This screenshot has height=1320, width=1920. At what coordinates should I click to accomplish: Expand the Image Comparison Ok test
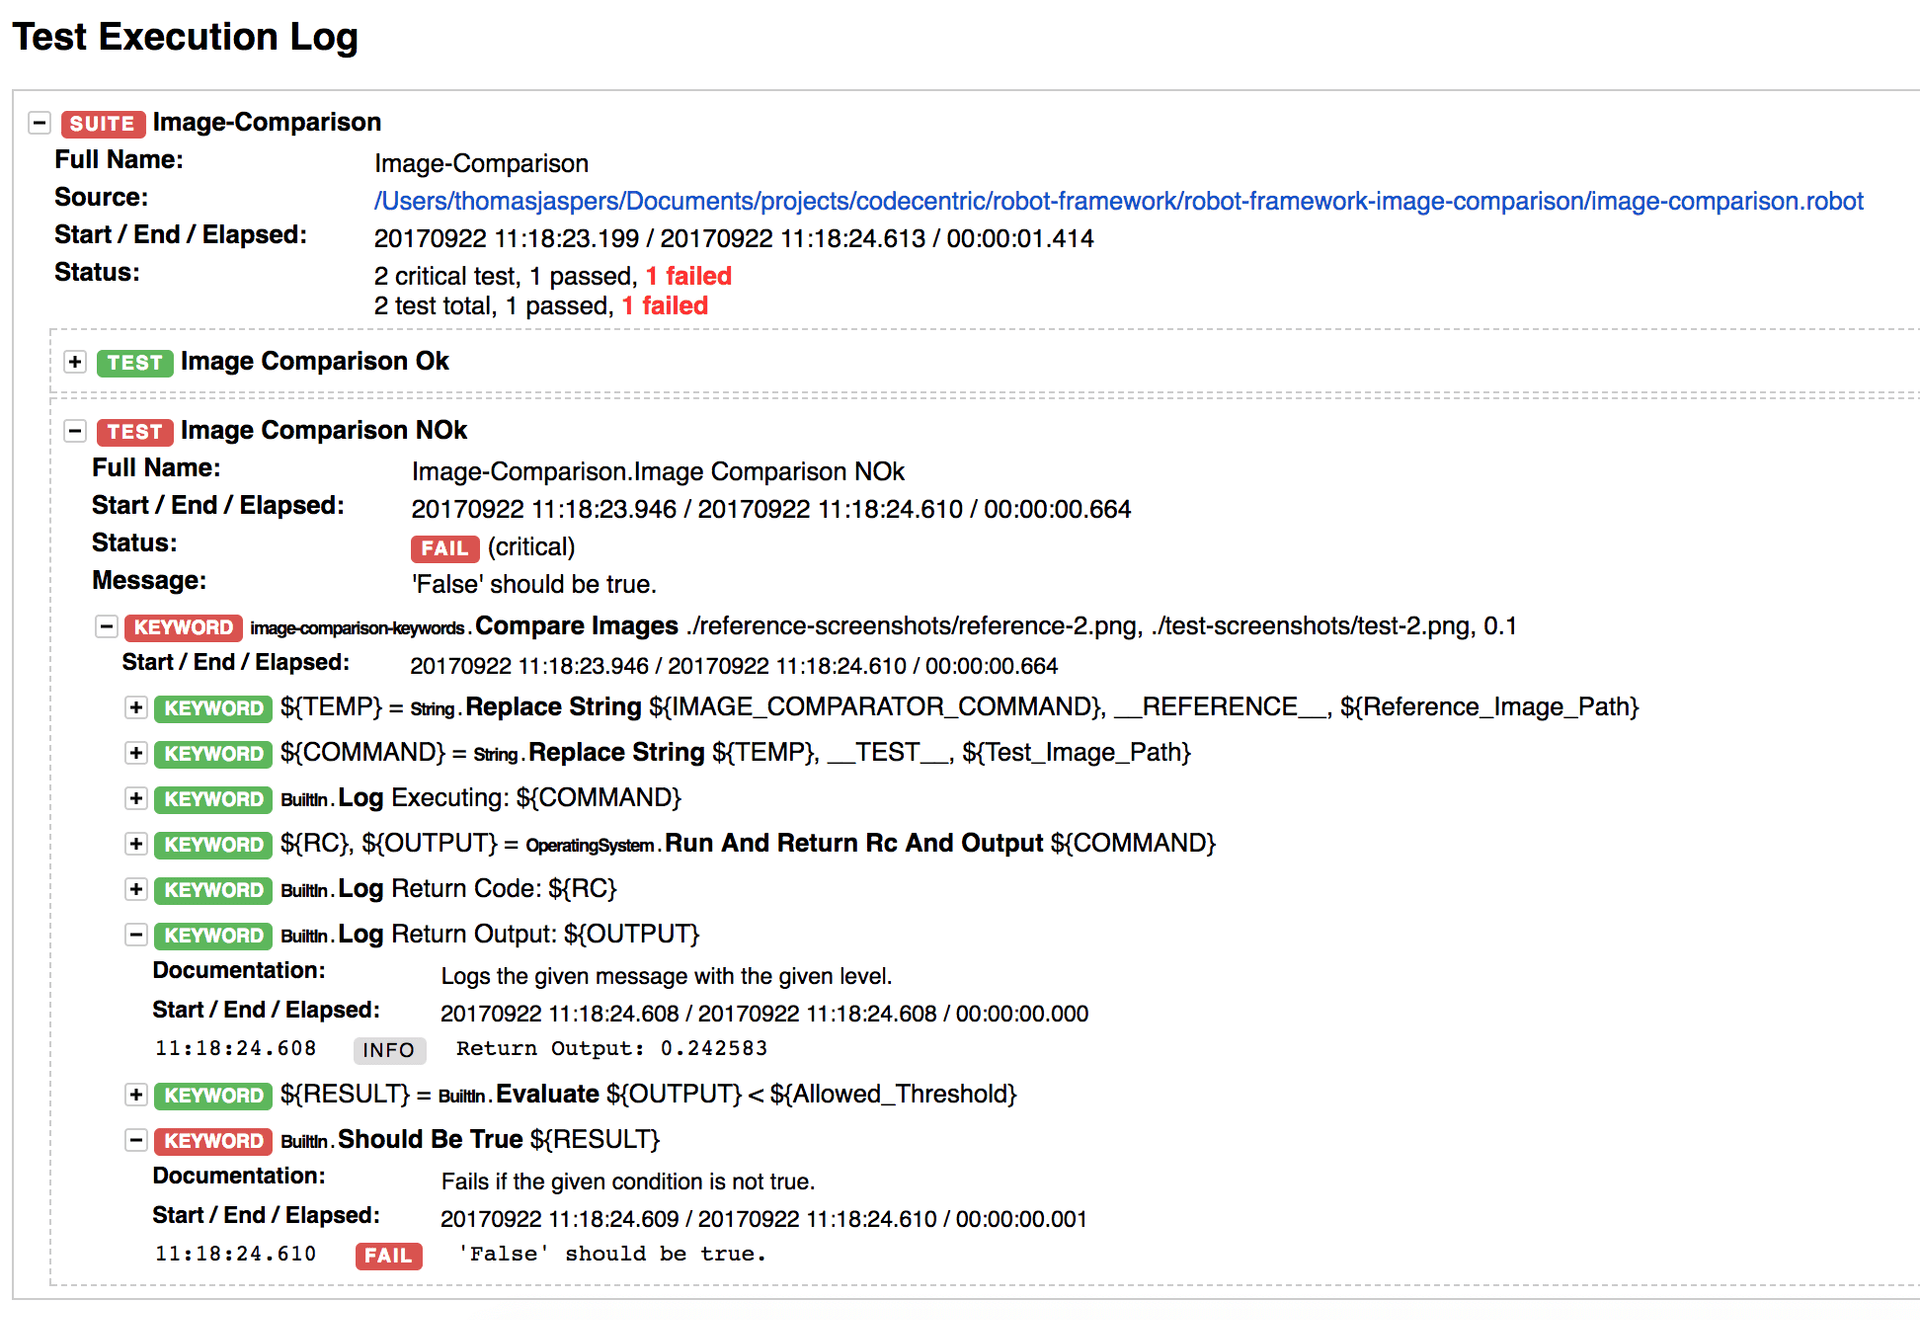click(x=75, y=362)
